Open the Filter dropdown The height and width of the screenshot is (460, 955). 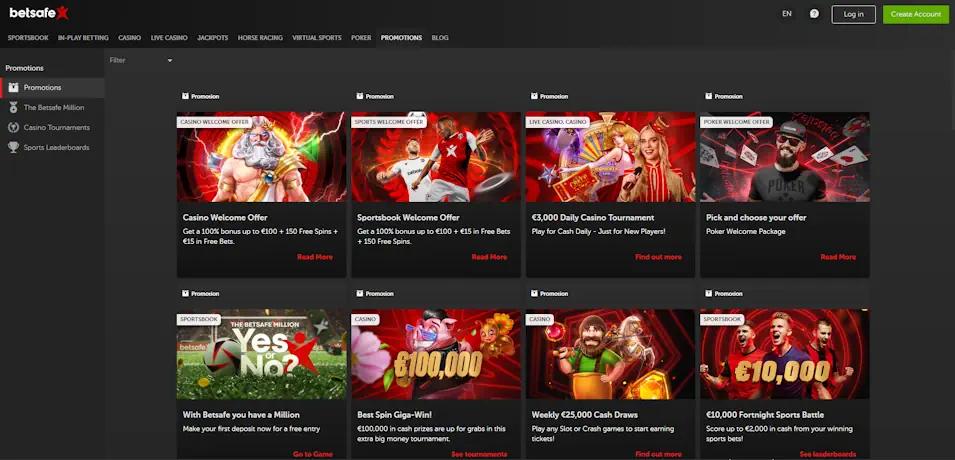(141, 60)
